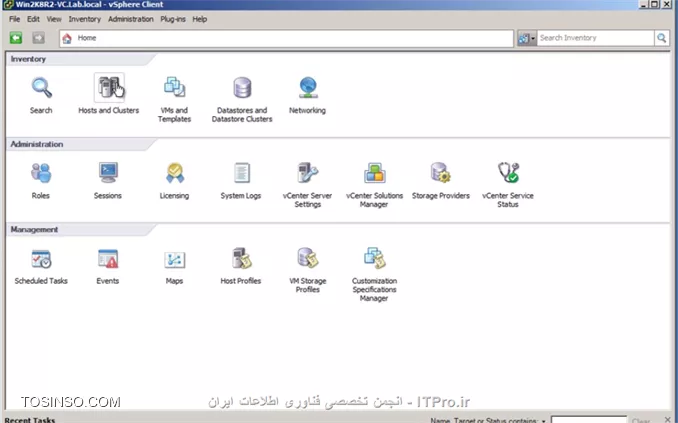Open the Edit menu
Image resolution: width=678 pixels, height=423 pixels.
click(x=33, y=19)
